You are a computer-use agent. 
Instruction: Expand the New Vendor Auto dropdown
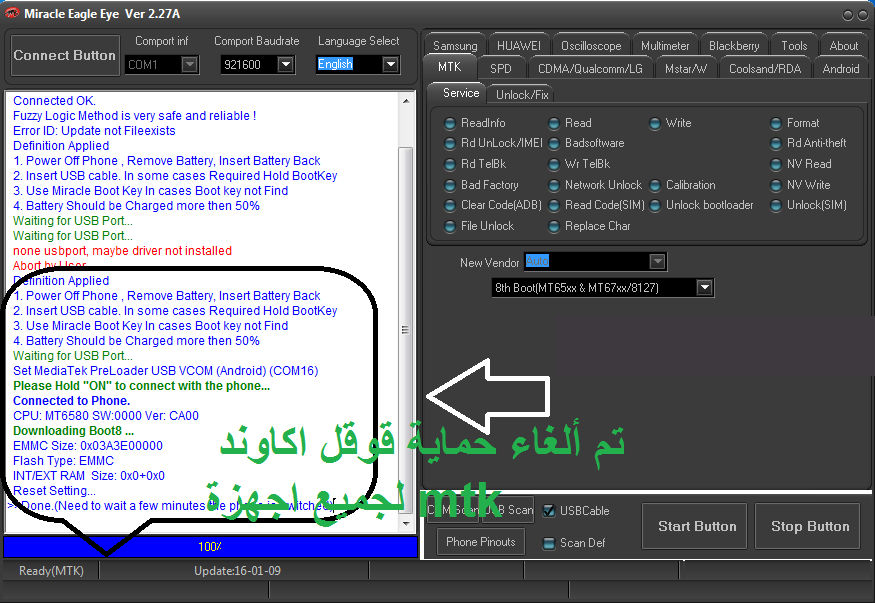(657, 262)
